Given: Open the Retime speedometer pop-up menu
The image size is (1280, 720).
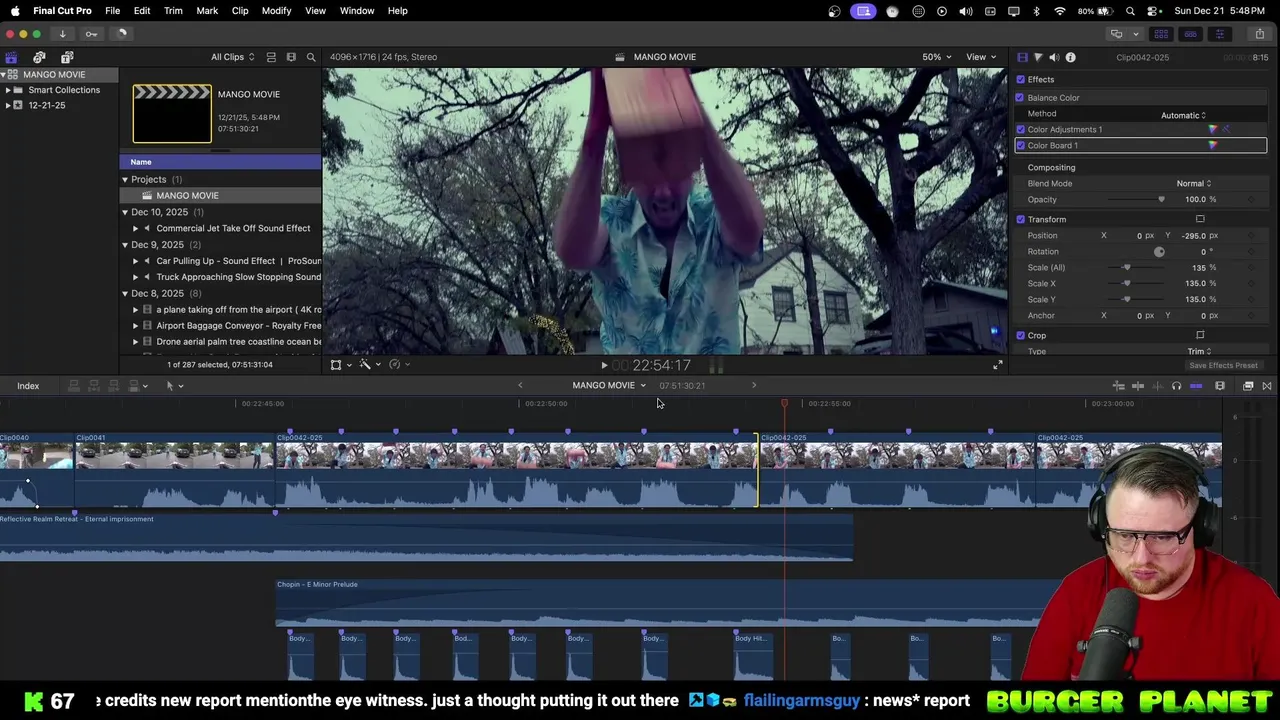Looking at the screenshot, I should pyautogui.click(x=398, y=365).
